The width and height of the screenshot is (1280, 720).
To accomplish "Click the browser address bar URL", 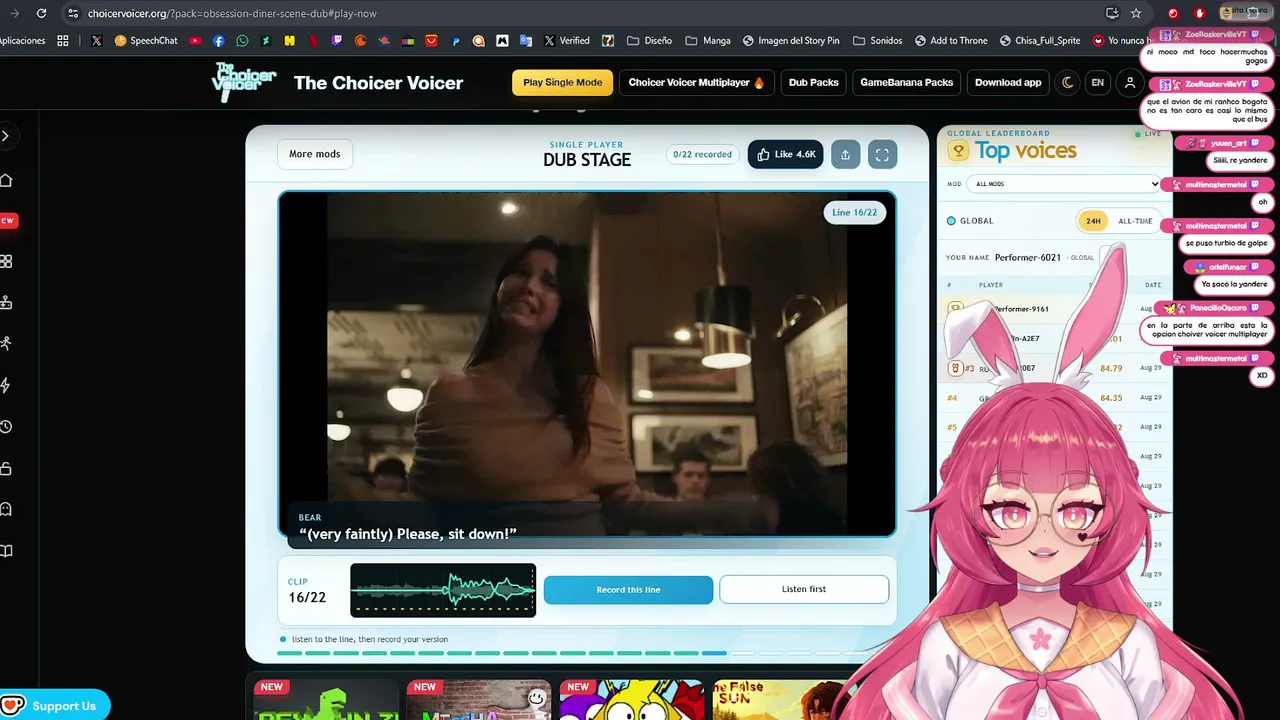I will point(232,14).
